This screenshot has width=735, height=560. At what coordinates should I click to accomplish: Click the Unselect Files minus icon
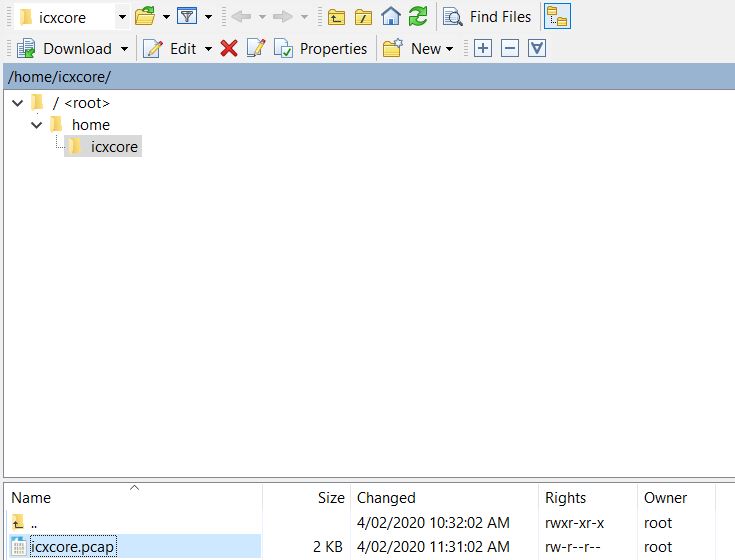[510, 48]
